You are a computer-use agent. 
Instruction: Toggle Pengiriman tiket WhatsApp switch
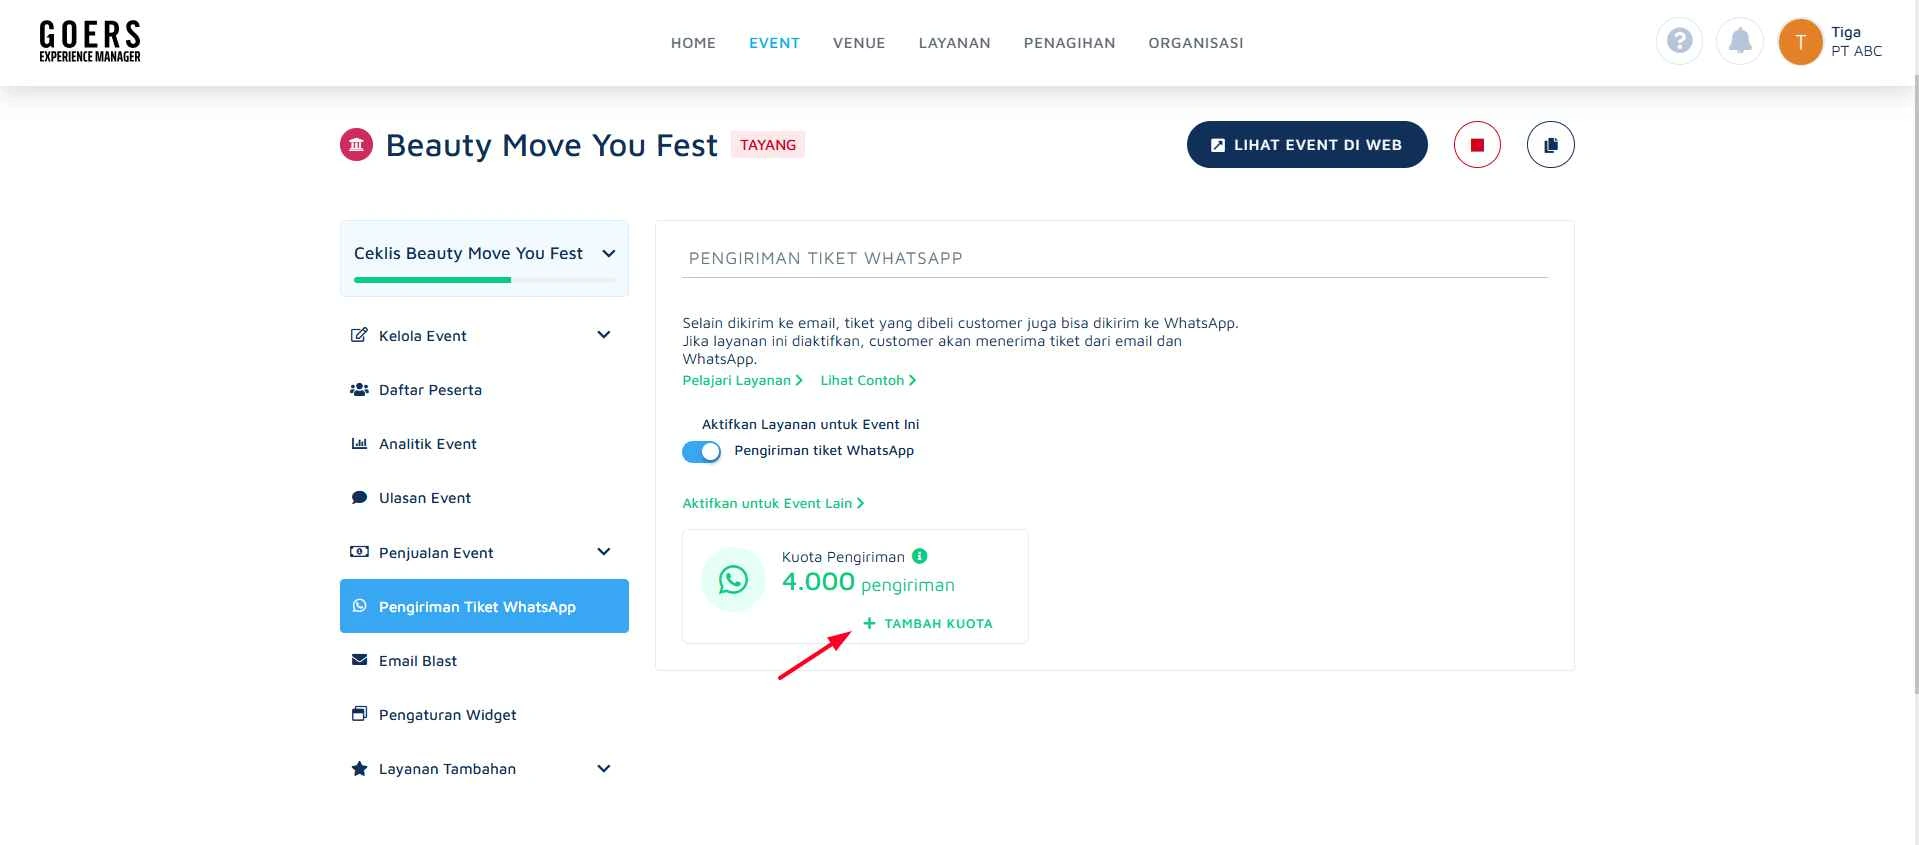(x=701, y=451)
